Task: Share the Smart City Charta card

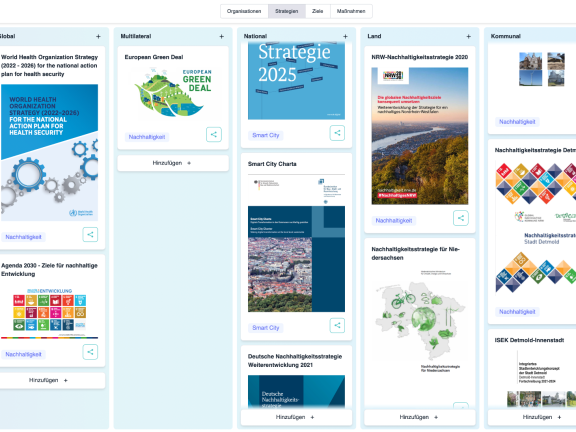Action: 337,325
